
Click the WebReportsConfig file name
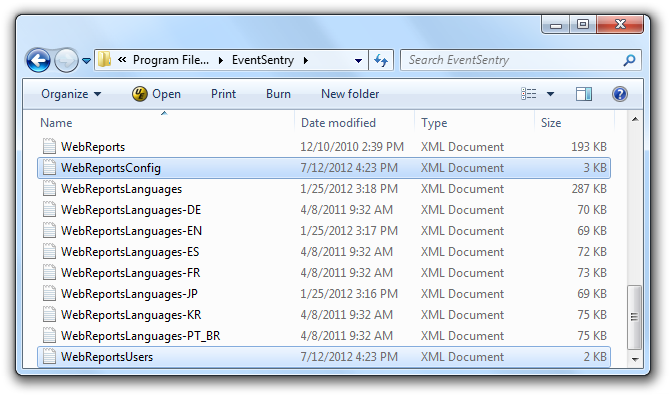pos(111,168)
